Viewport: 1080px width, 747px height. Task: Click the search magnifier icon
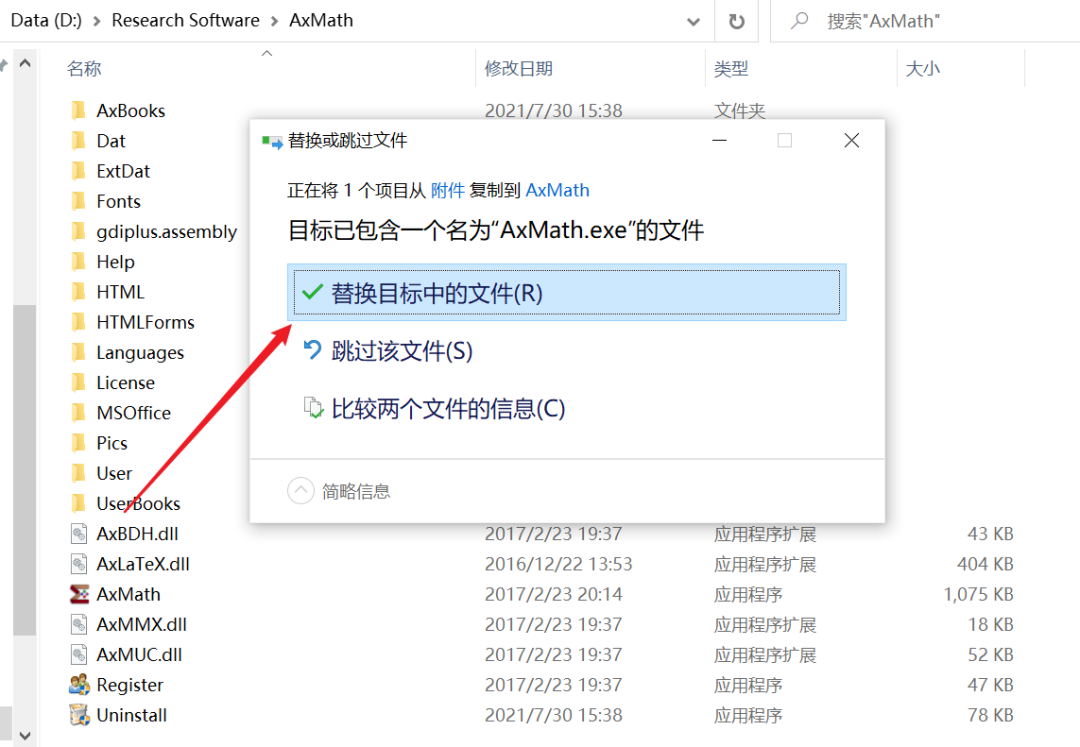799,21
